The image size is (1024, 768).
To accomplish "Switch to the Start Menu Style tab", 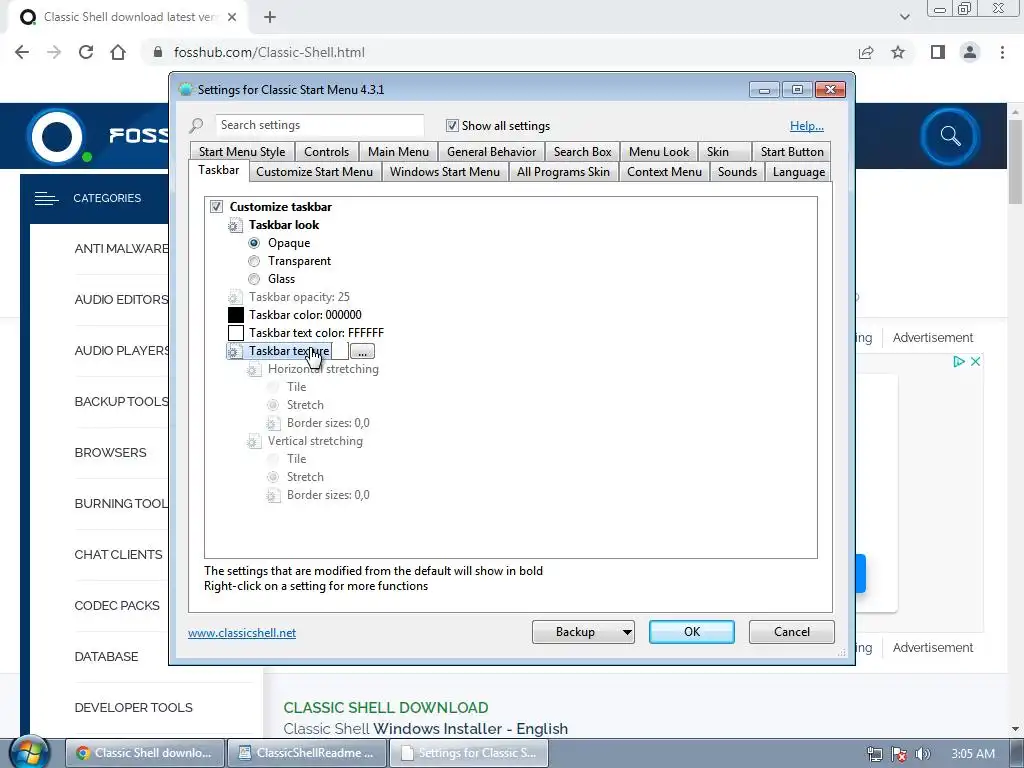I will tap(242, 152).
